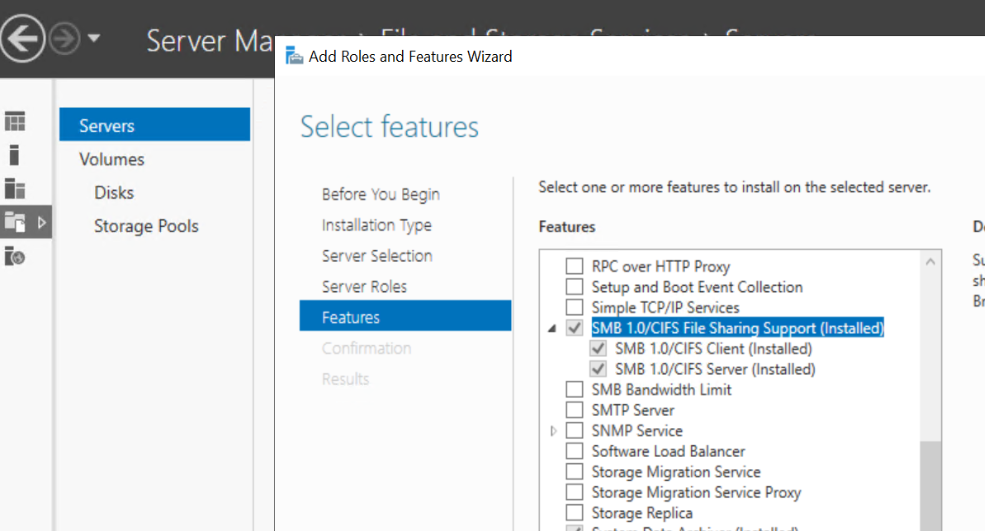Enable the Storage Replica checkbox
This screenshot has height=531, width=985.
(x=574, y=512)
